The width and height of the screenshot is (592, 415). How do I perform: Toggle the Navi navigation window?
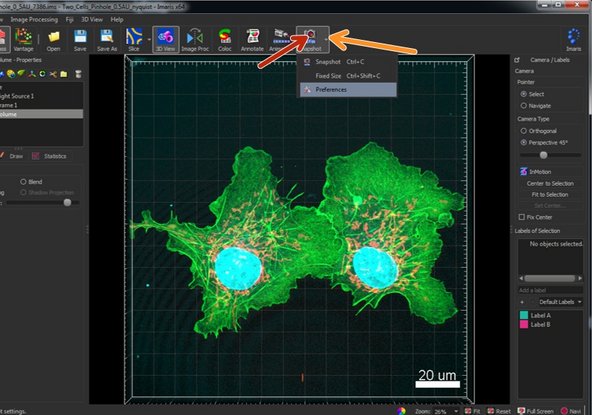pyautogui.click(x=570, y=411)
